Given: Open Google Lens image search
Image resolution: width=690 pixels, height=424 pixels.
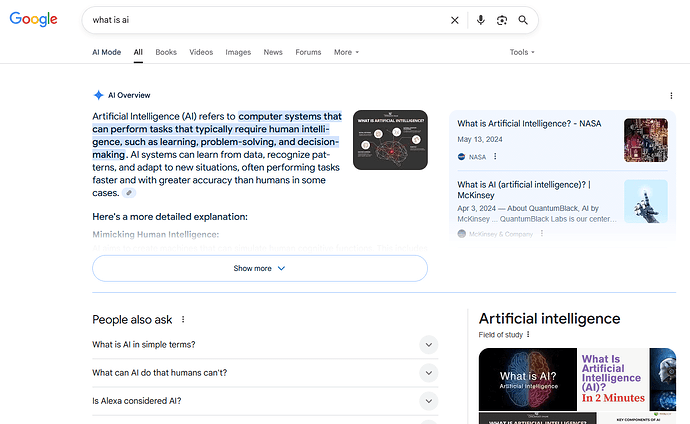Looking at the screenshot, I should (502, 20).
